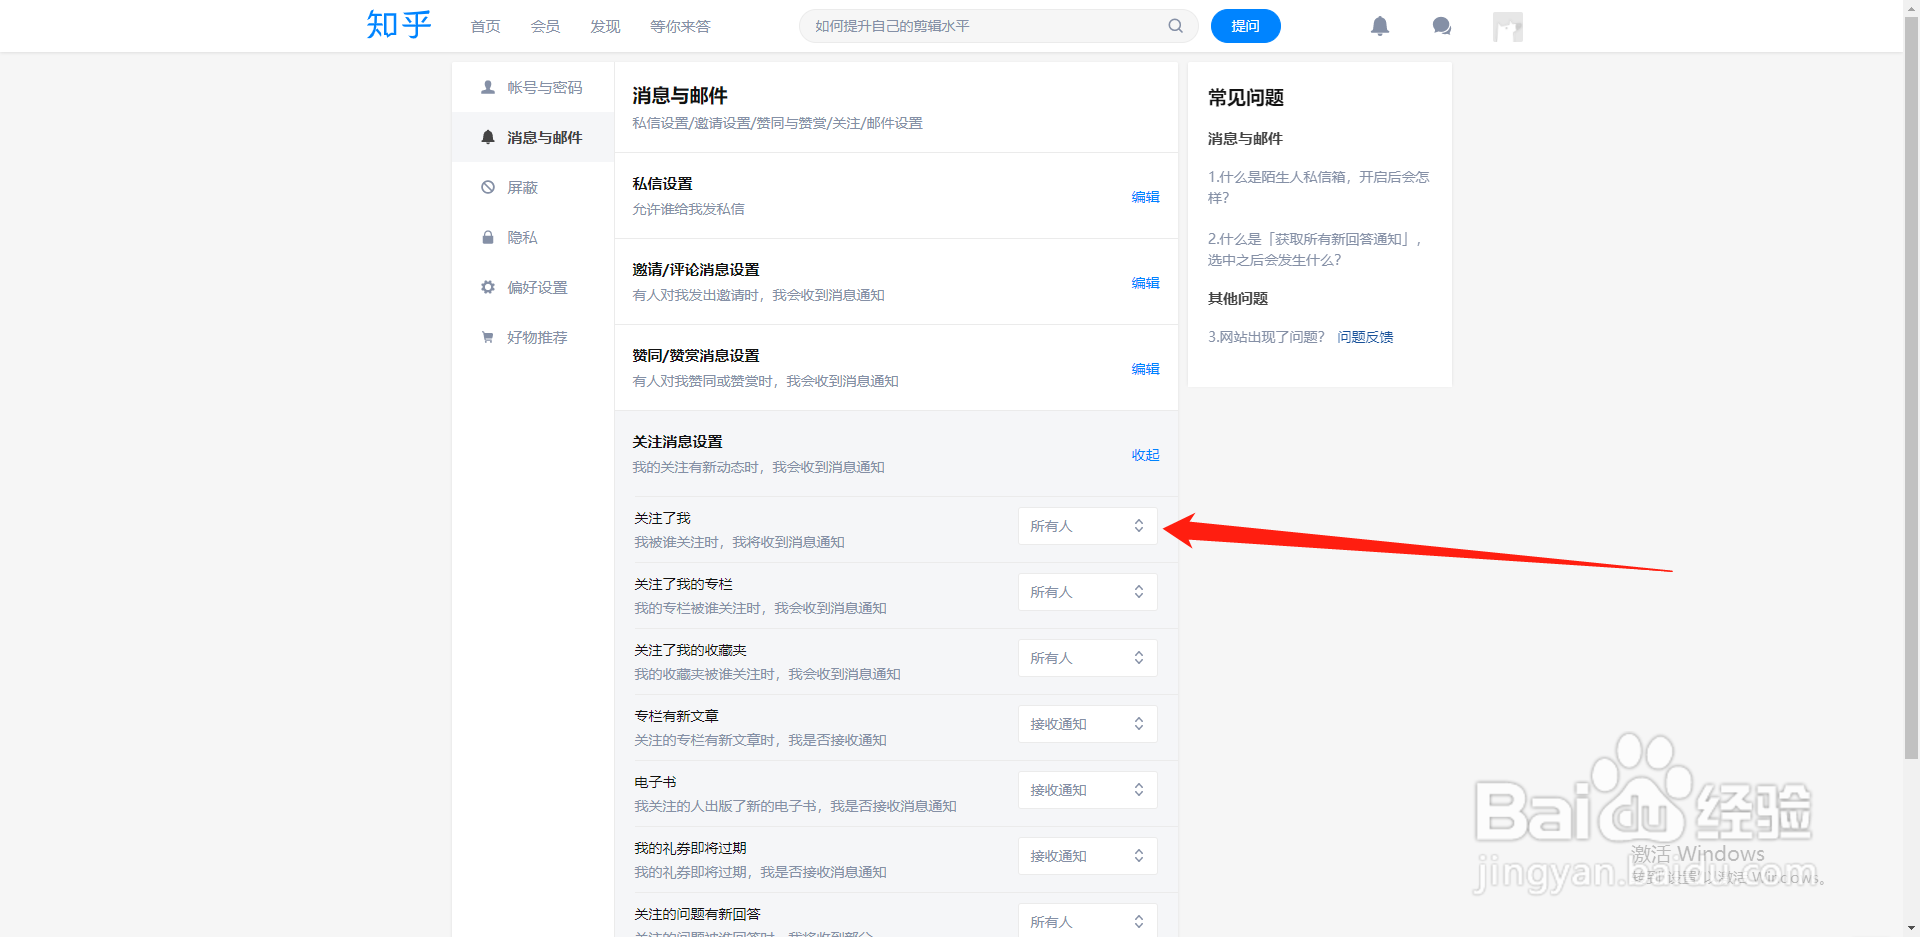Viewport: 1920px width, 937px height.
Task: Click the lock icon for 隐私 privacy
Action: tap(488, 237)
